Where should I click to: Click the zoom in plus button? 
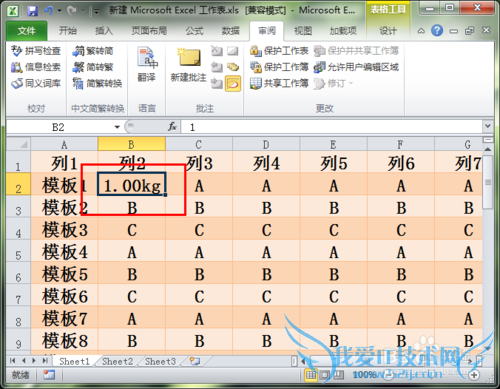click(474, 375)
